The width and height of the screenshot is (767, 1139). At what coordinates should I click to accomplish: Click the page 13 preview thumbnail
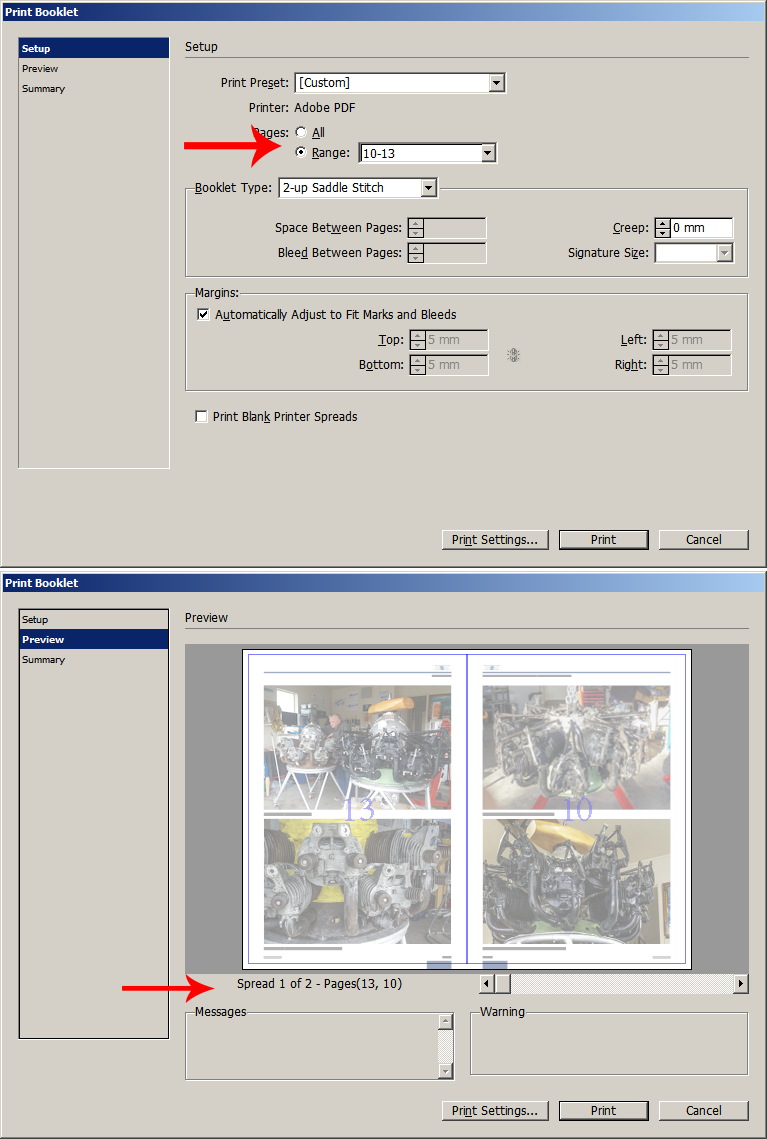pyautogui.click(x=357, y=809)
